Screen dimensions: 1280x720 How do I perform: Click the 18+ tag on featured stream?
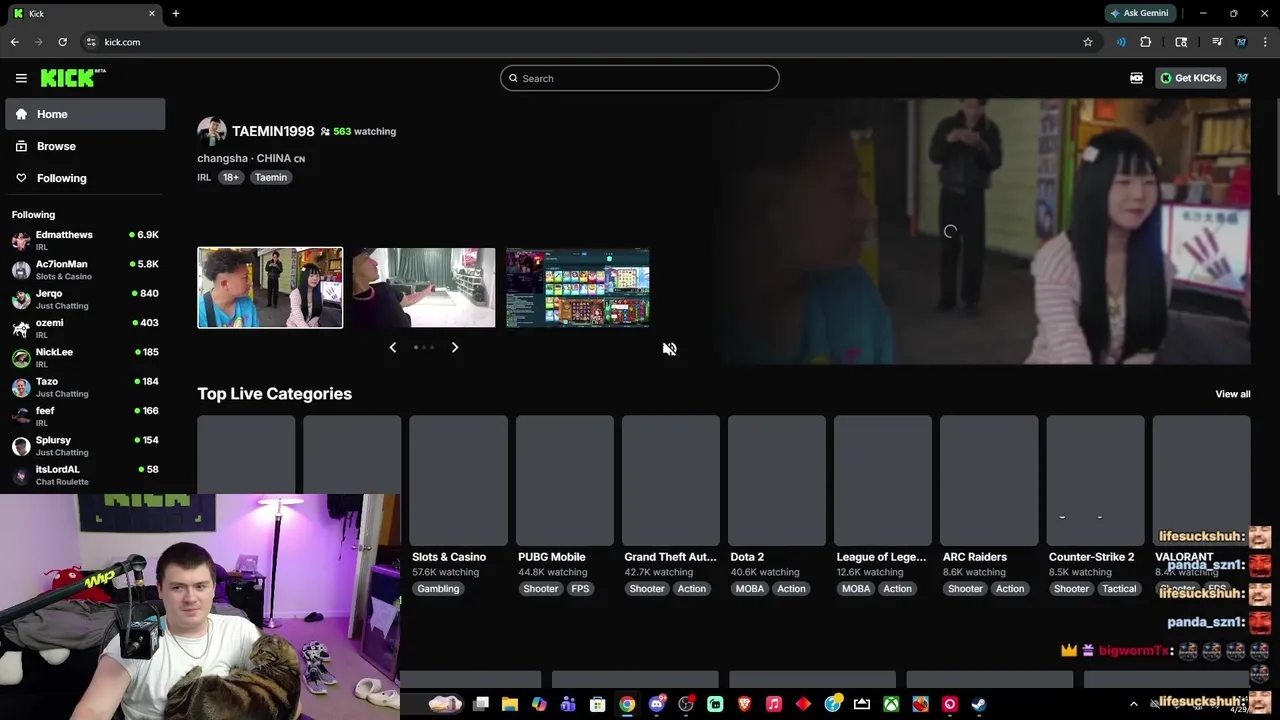tap(231, 177)
